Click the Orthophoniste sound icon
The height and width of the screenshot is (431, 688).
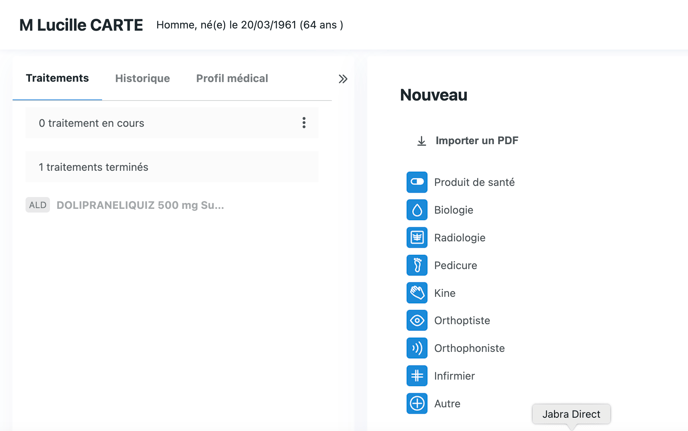pos(417,348)
